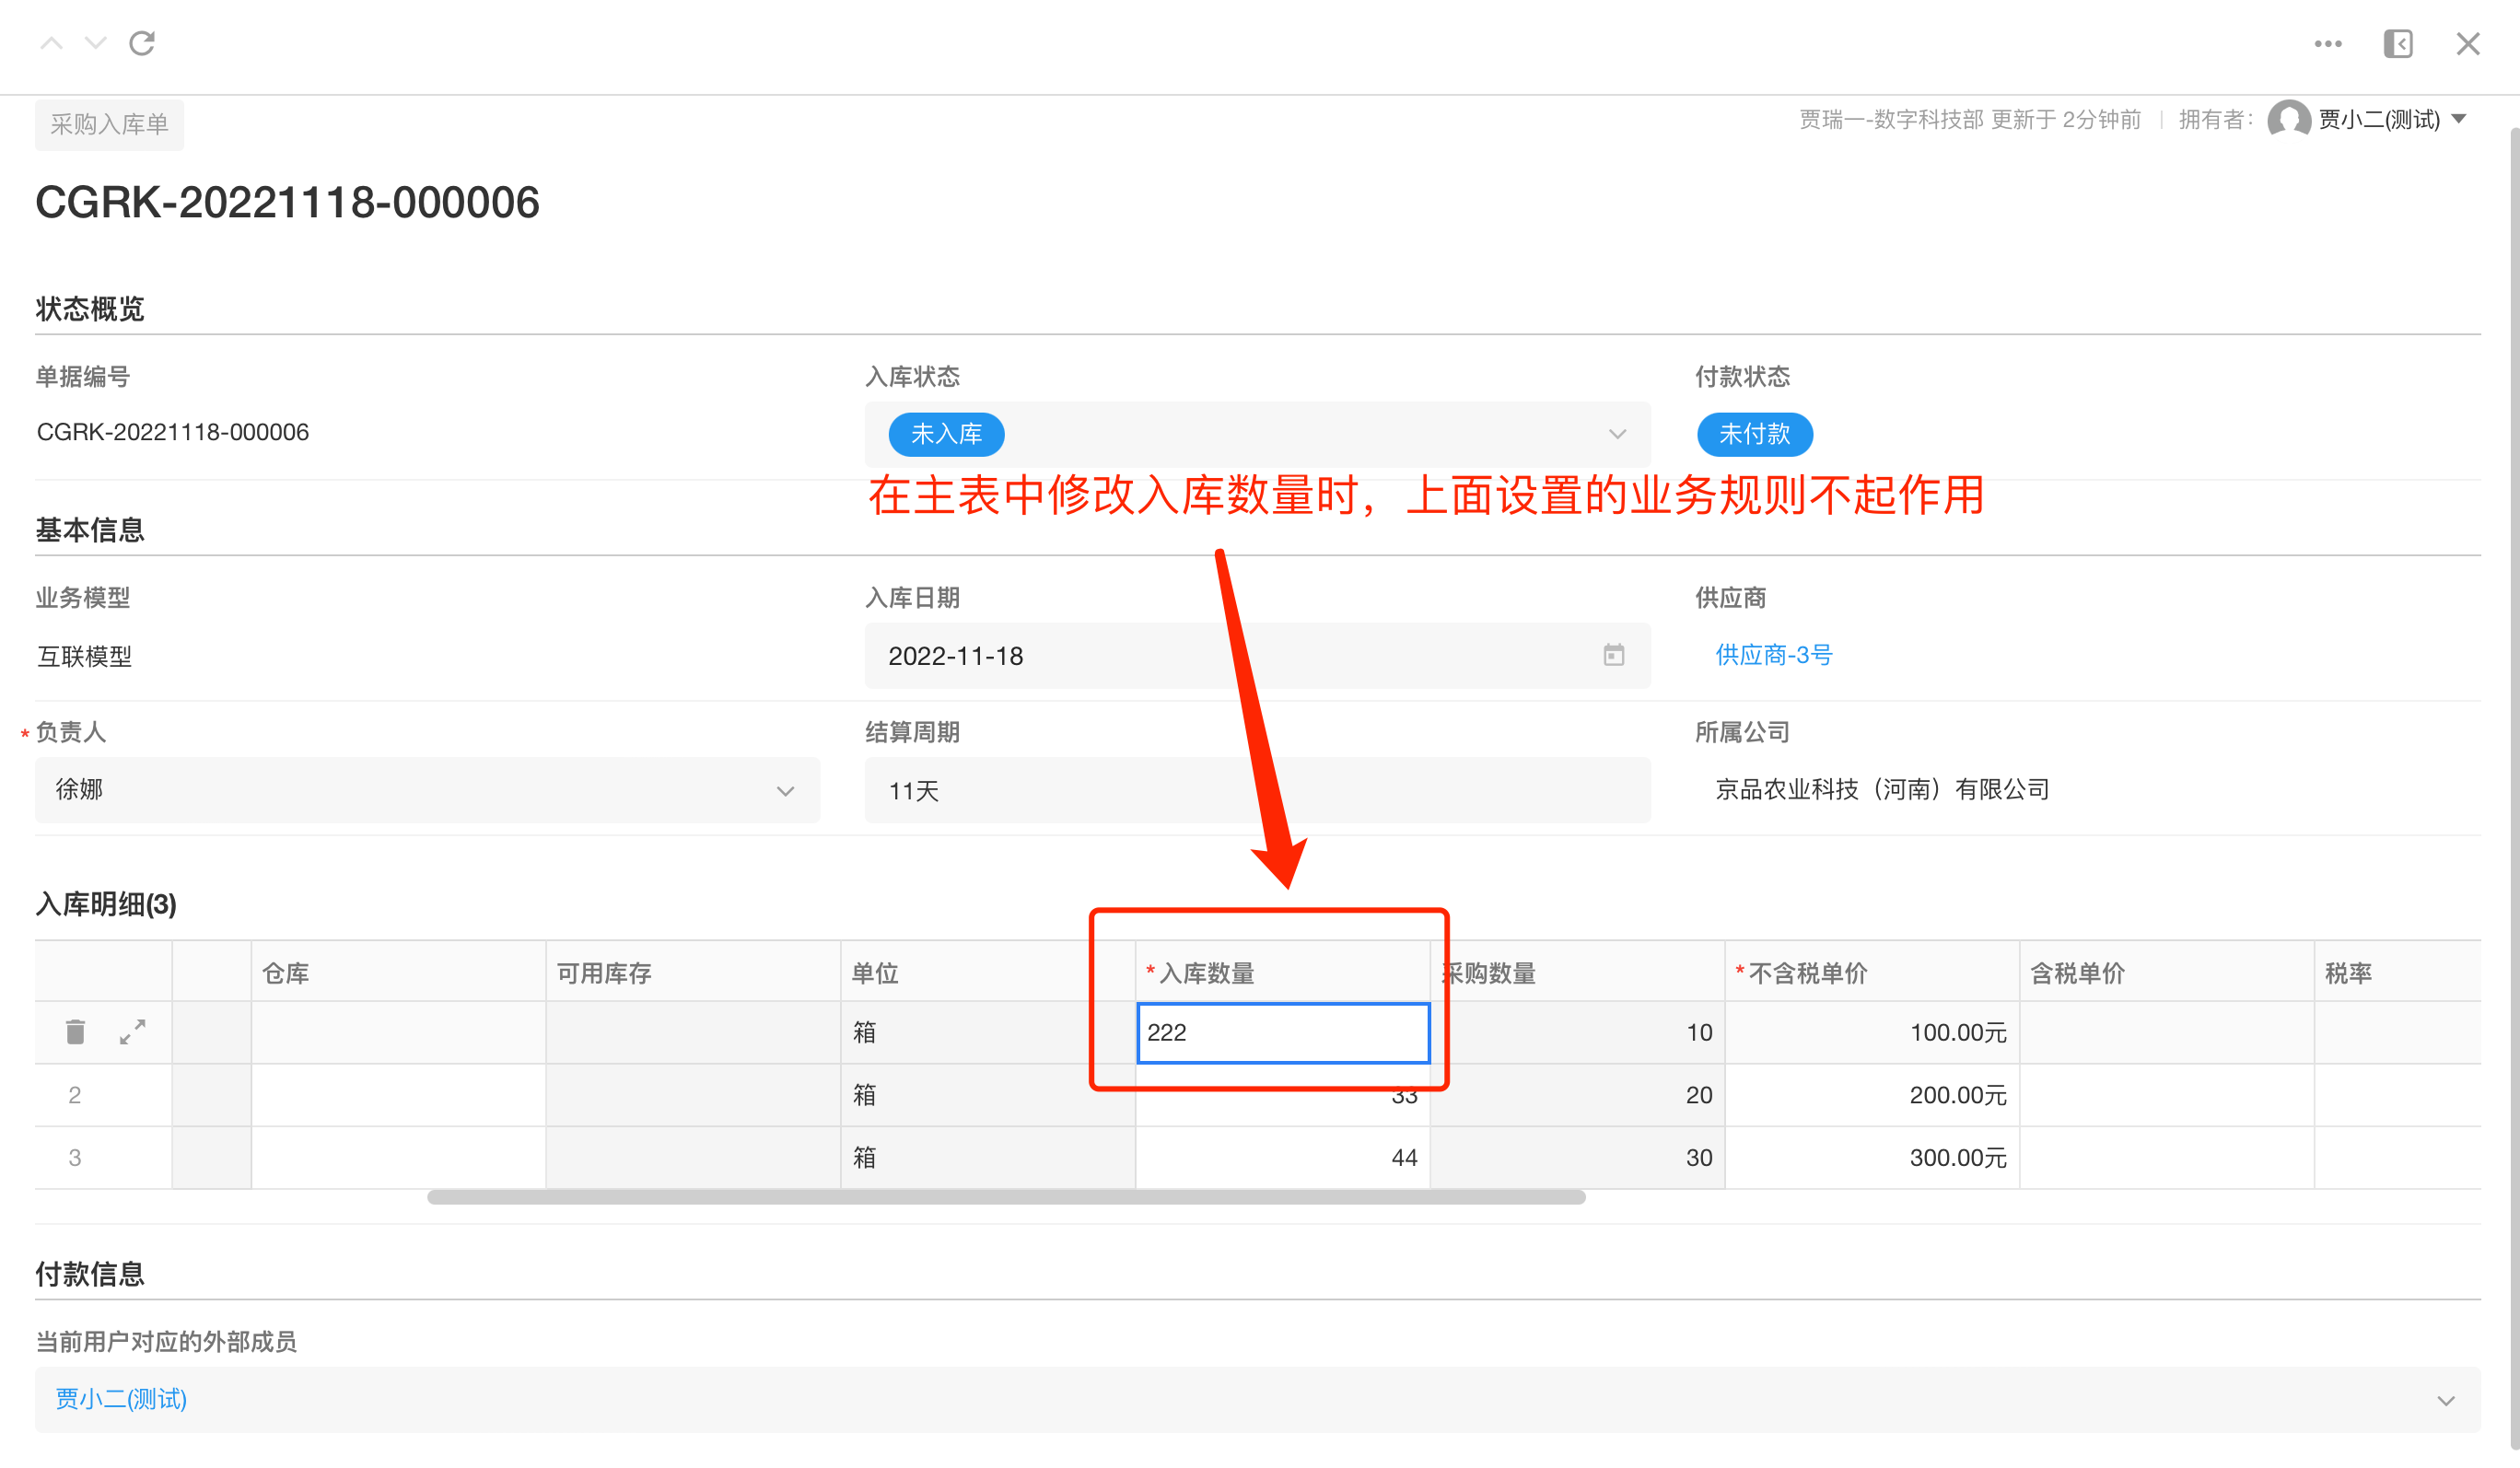Screen dimensions: 2520x1468
Task: Click the 贾小二(测试) member link
Action: click(119, 1400)
